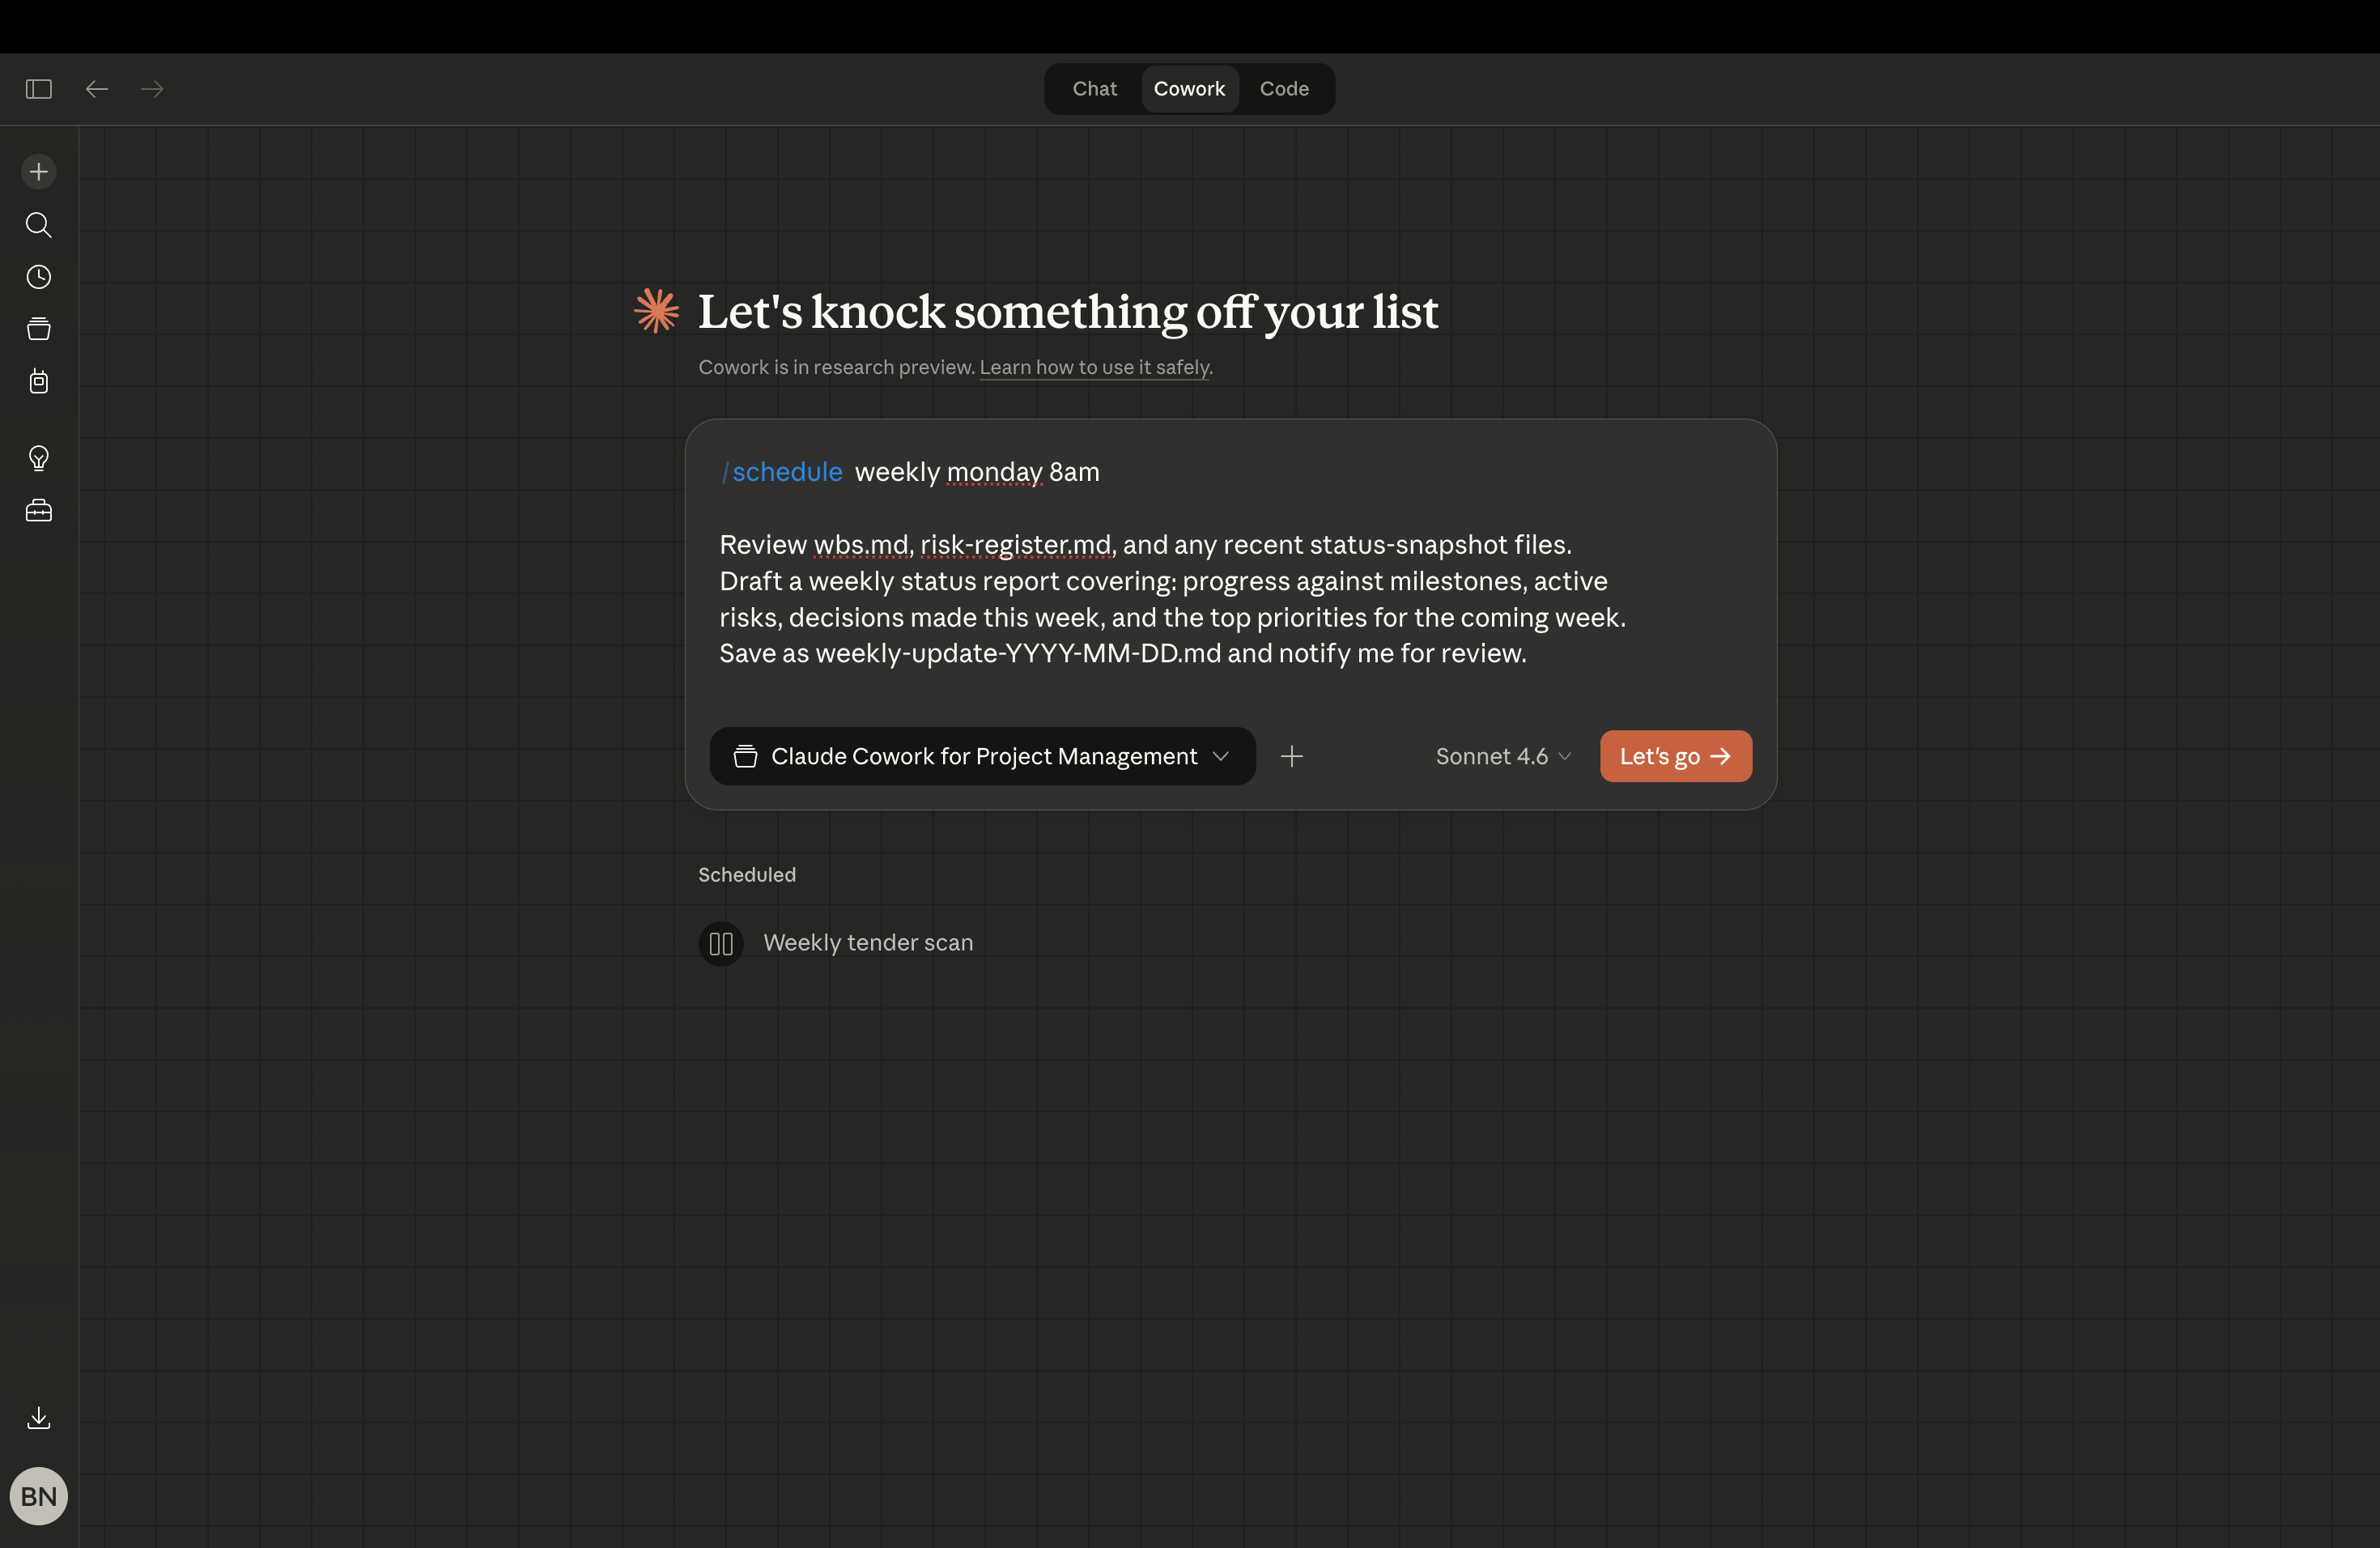
Task: Toggle the sidebar panel icon
Action: 38,89
